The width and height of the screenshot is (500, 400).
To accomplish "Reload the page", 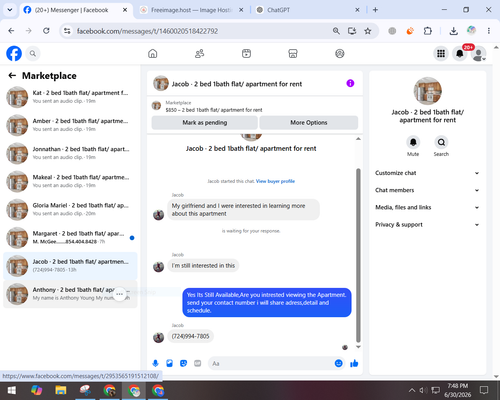I will (x=46, y=31).
